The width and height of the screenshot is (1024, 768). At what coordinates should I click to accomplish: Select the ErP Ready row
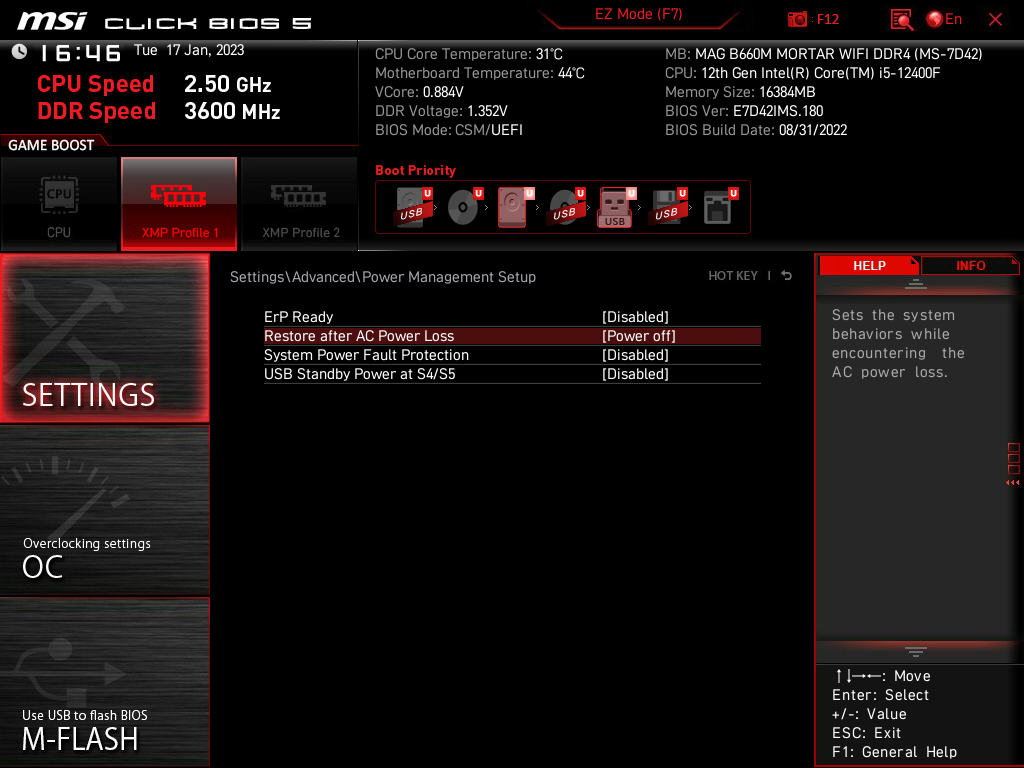pos(512,317)
